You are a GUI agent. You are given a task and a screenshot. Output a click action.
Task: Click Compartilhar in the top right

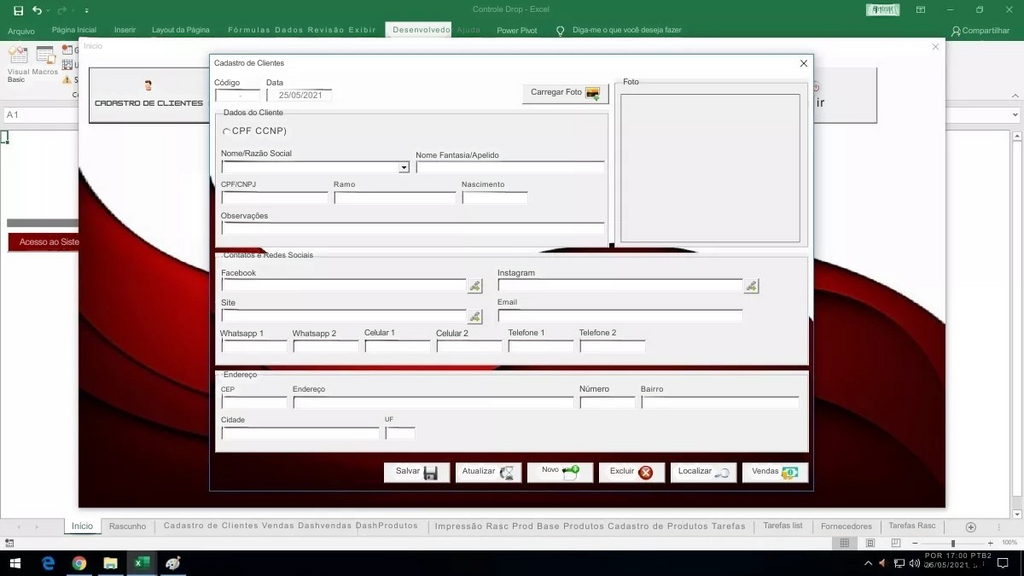pyautogui.click(x=980, y=30)
